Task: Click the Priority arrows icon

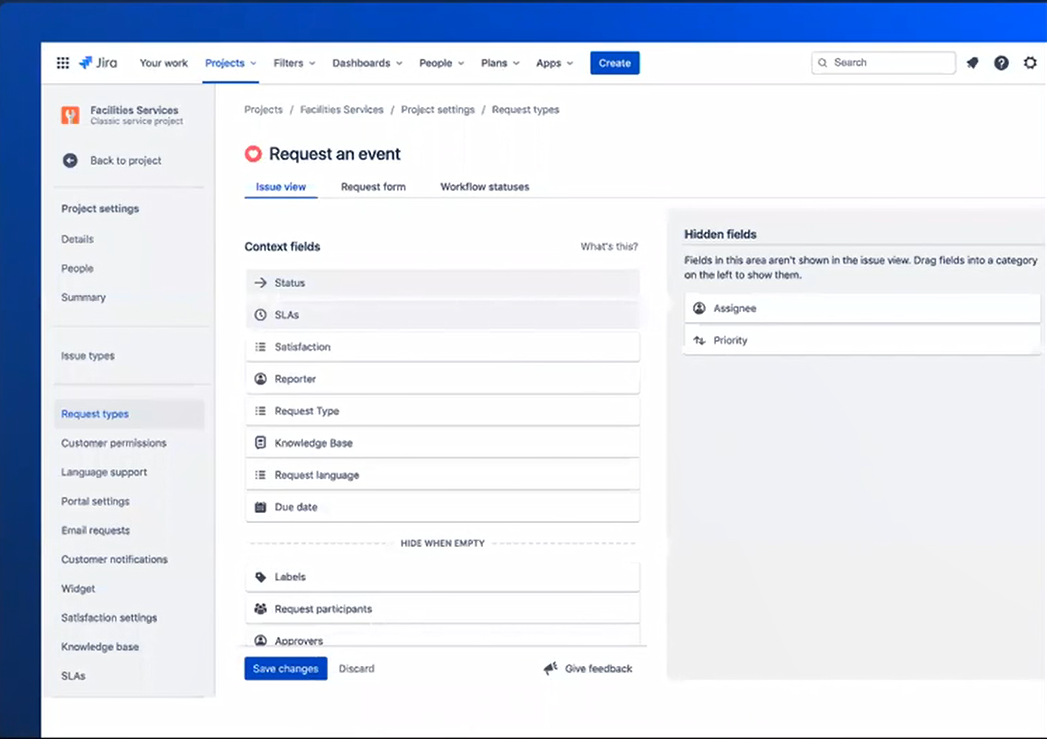Action: (x=699, y=340)
